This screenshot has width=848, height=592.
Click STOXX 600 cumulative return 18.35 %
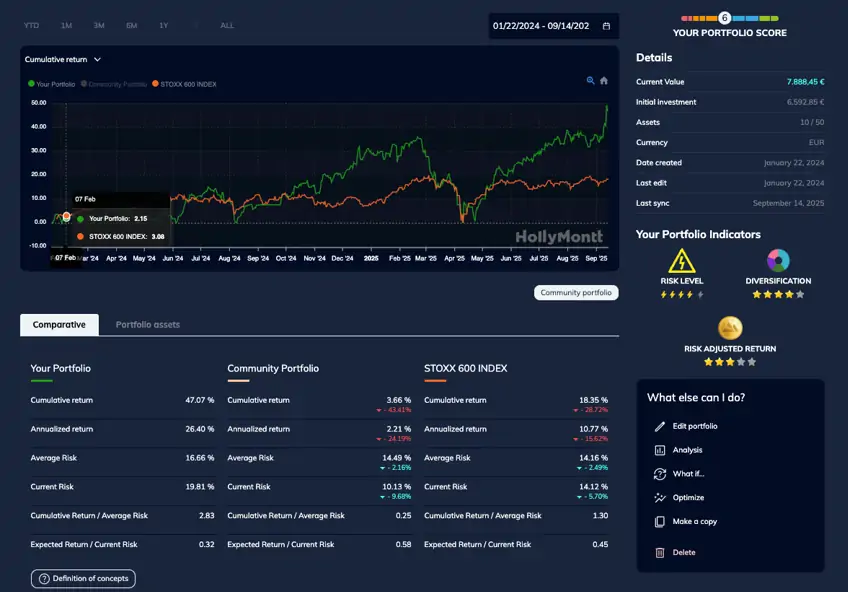pyautogui.click(x=593, y=401)
